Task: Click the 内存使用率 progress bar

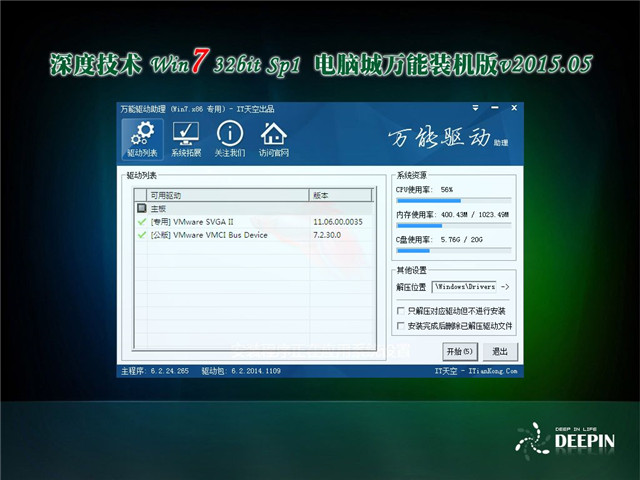Action: 453,226
